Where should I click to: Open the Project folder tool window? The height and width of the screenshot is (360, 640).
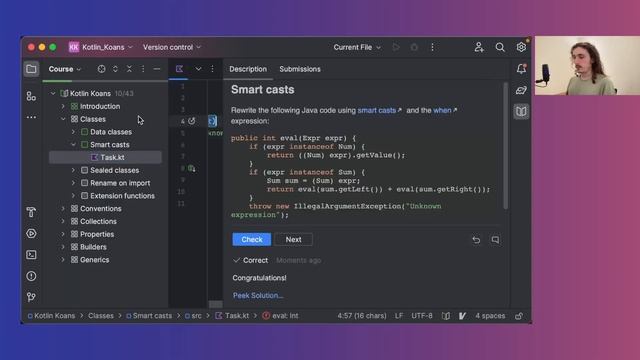(x=31, y=69)
